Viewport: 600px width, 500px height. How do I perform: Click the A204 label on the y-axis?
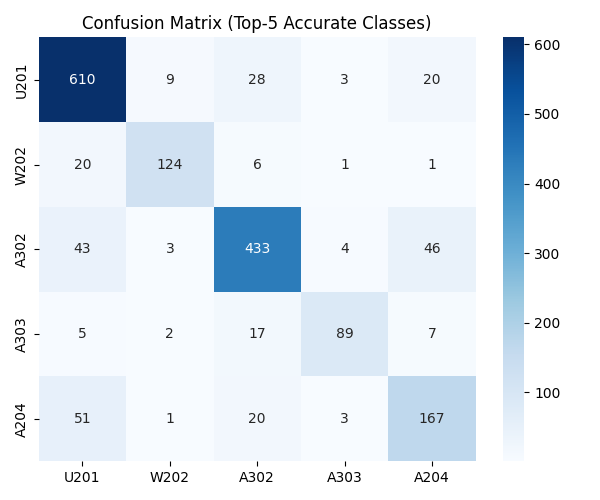[x=22, y=418]
